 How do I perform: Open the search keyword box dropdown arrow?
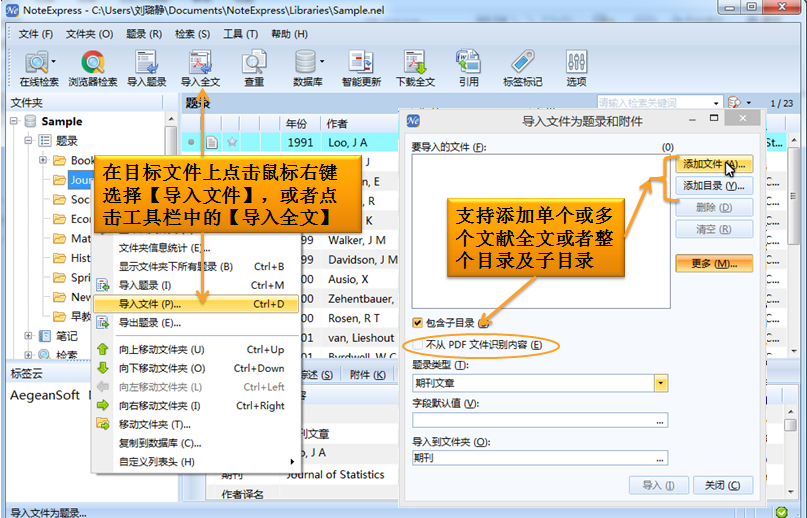point(715,103)
